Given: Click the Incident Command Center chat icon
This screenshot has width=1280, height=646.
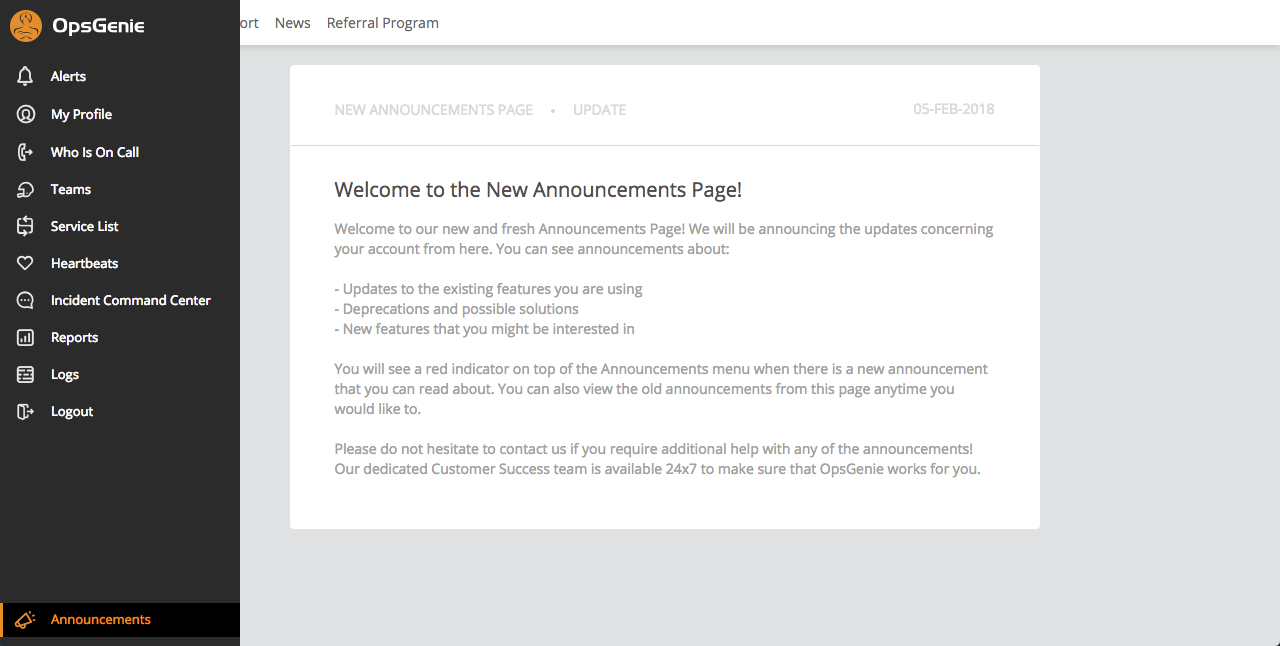Looking at the screenshot, I should tap(26, 300).
